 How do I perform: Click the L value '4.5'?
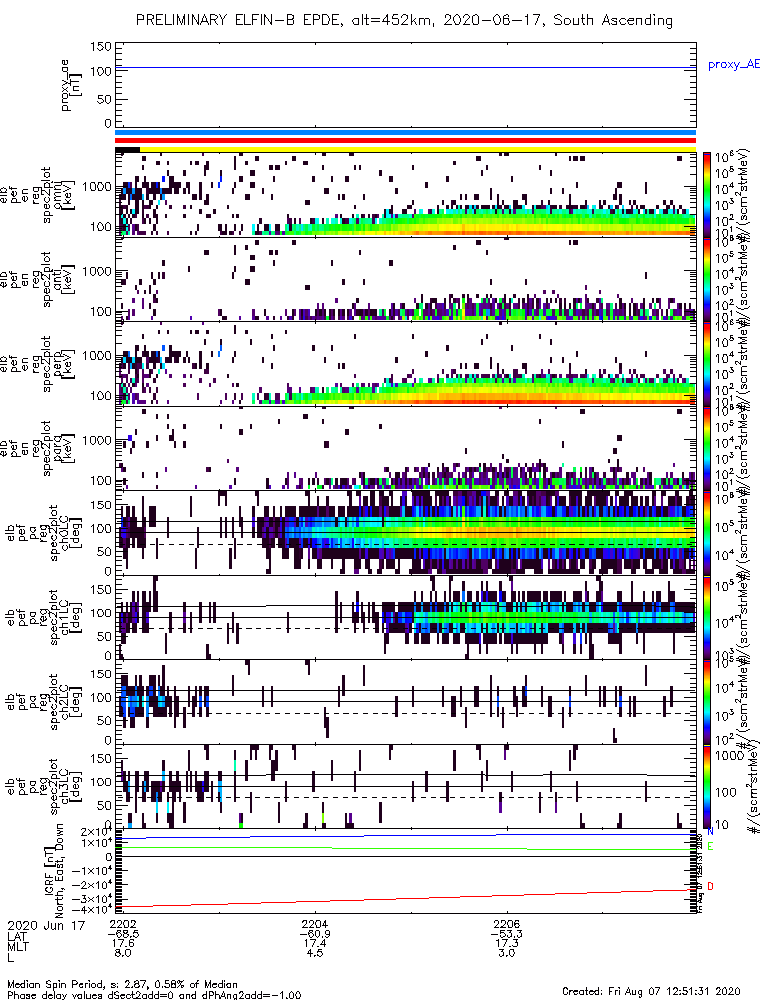pyautogui.click(x=314, y=953)
